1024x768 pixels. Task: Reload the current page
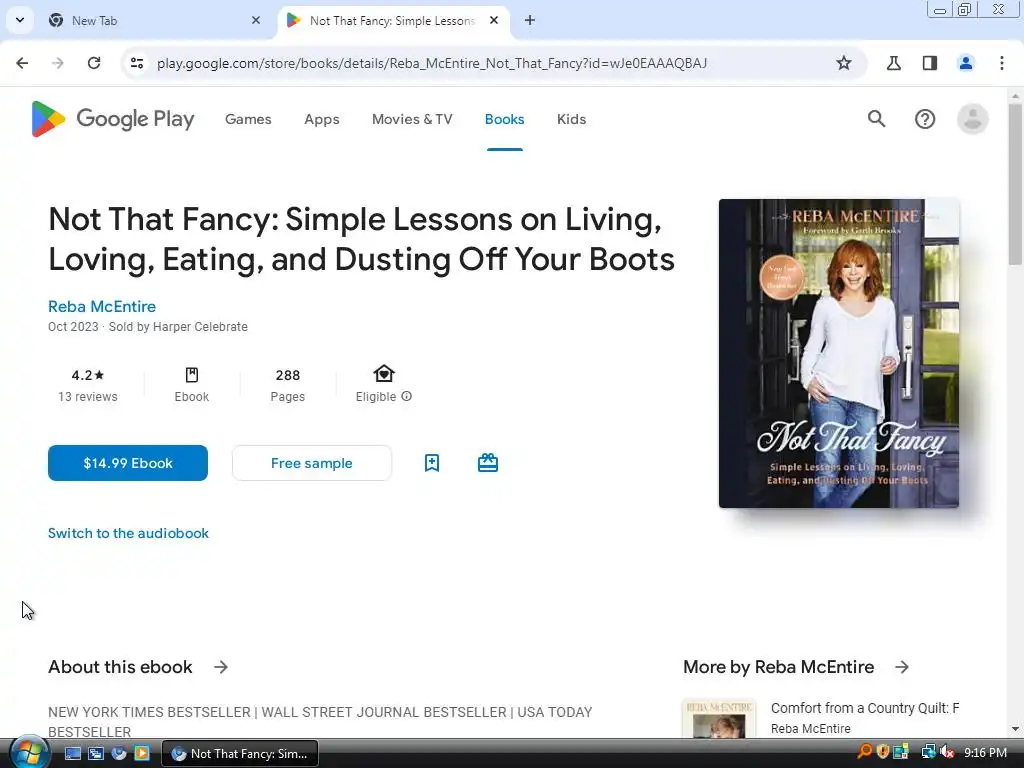pos(94,63)
